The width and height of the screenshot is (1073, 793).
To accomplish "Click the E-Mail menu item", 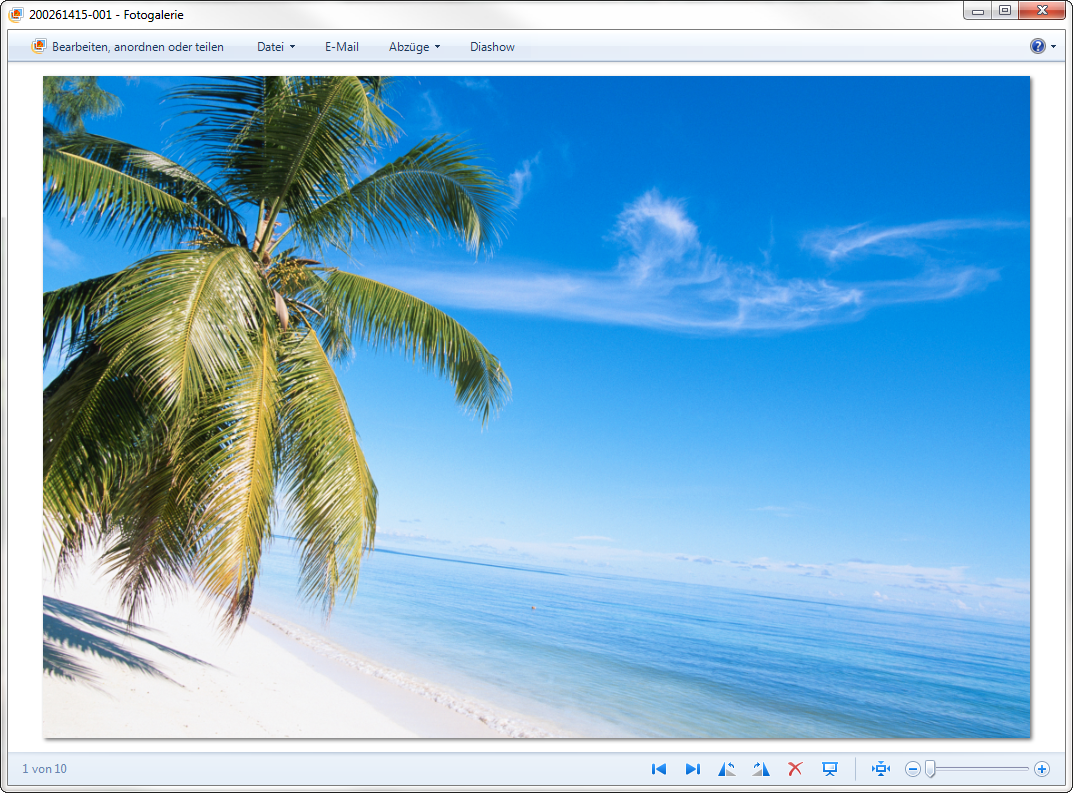I will (x=342, y=47).
